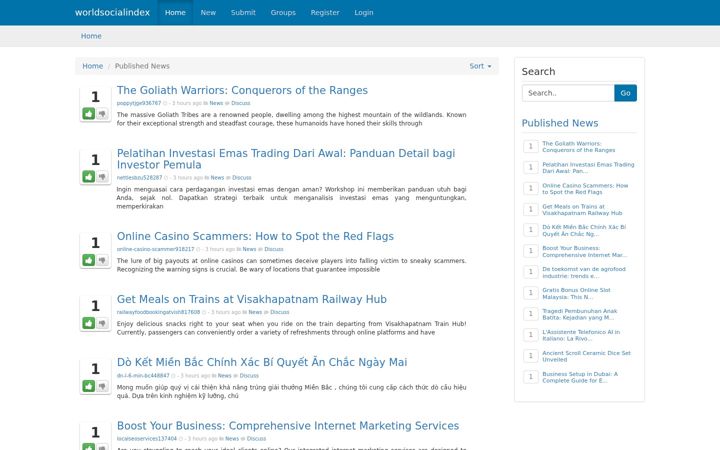Open sidebar link Ancient Scroll Ceramic Dice Set
Viewport: 720px width, 450px height.
pyautogui.click(x=586, y=356)
